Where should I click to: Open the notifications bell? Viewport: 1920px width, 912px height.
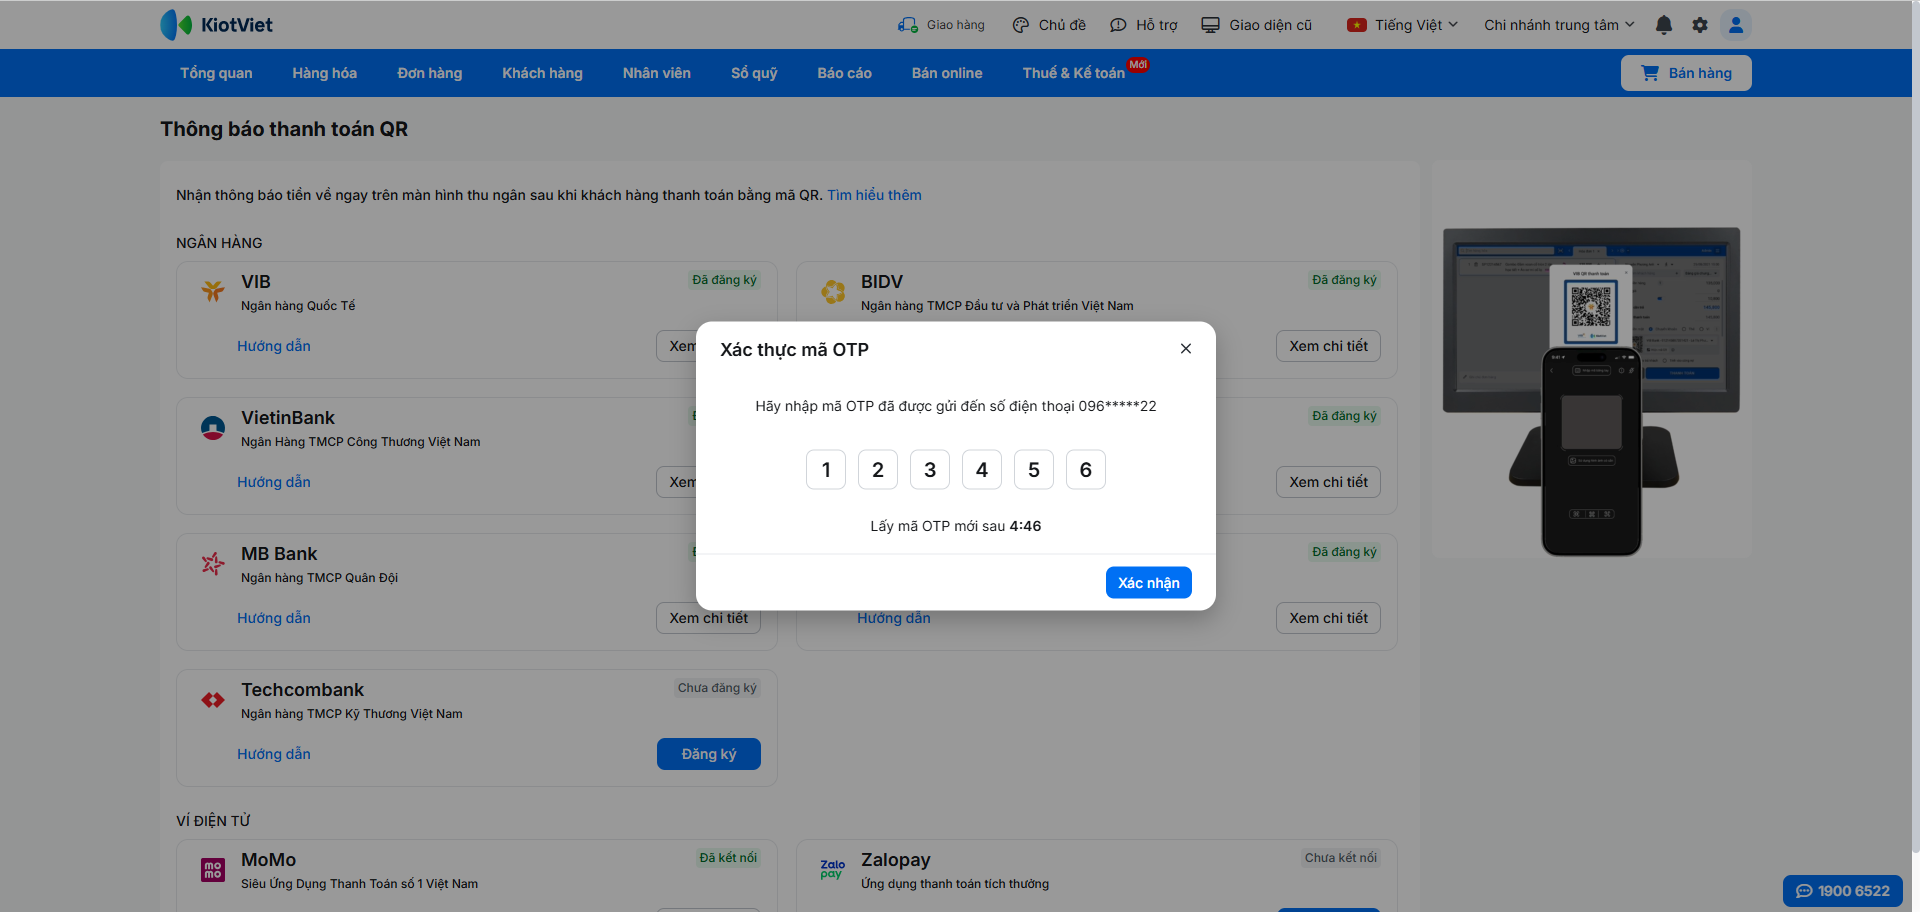[x=1664, y=25]
